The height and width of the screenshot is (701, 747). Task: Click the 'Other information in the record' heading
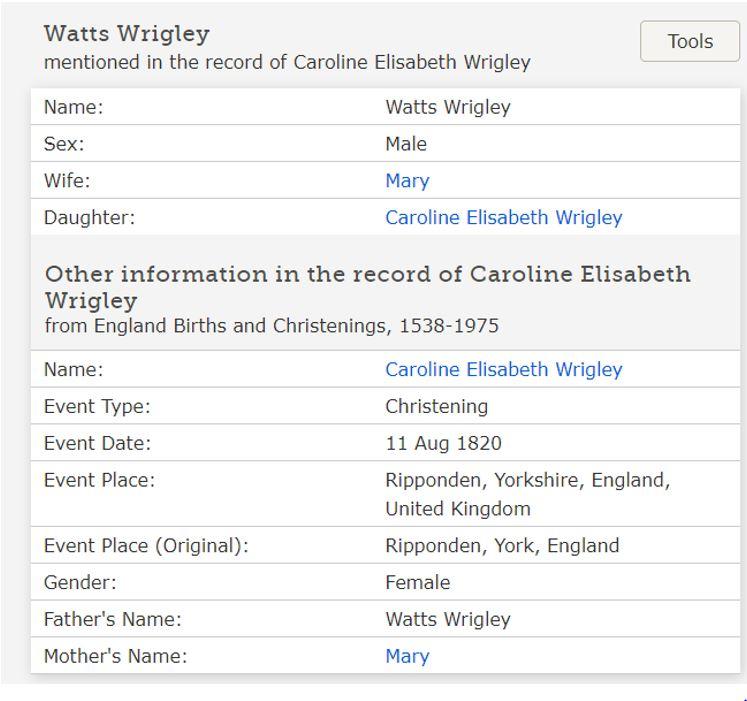pyautogui.click(x=367, y=287)
